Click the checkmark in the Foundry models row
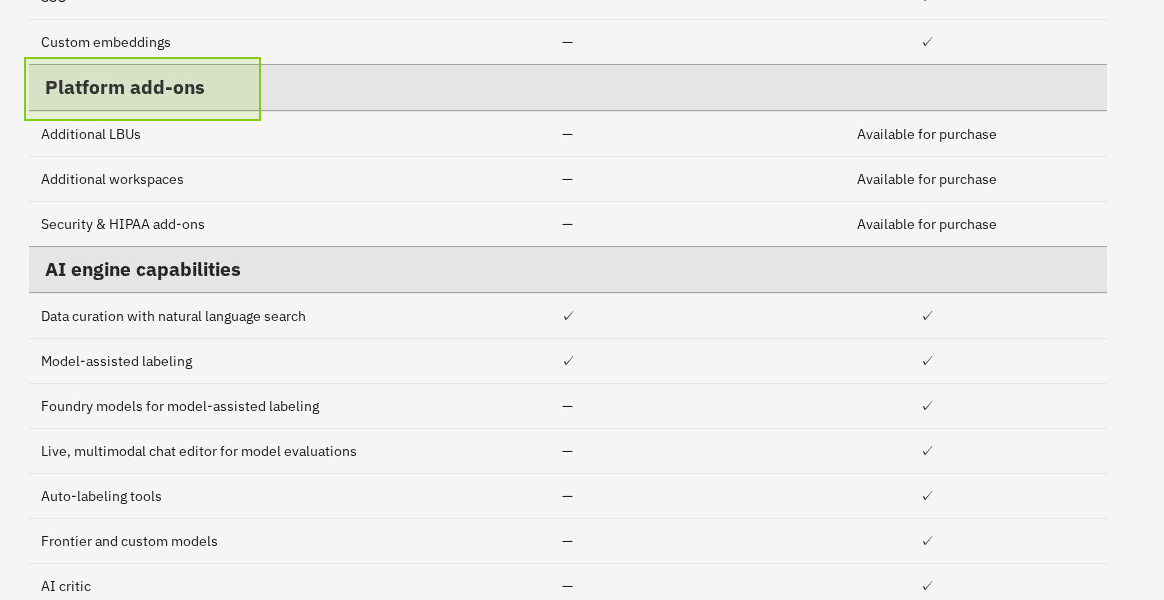The height and width of the screenshot is (600, 1164). (x=927, y=406)
